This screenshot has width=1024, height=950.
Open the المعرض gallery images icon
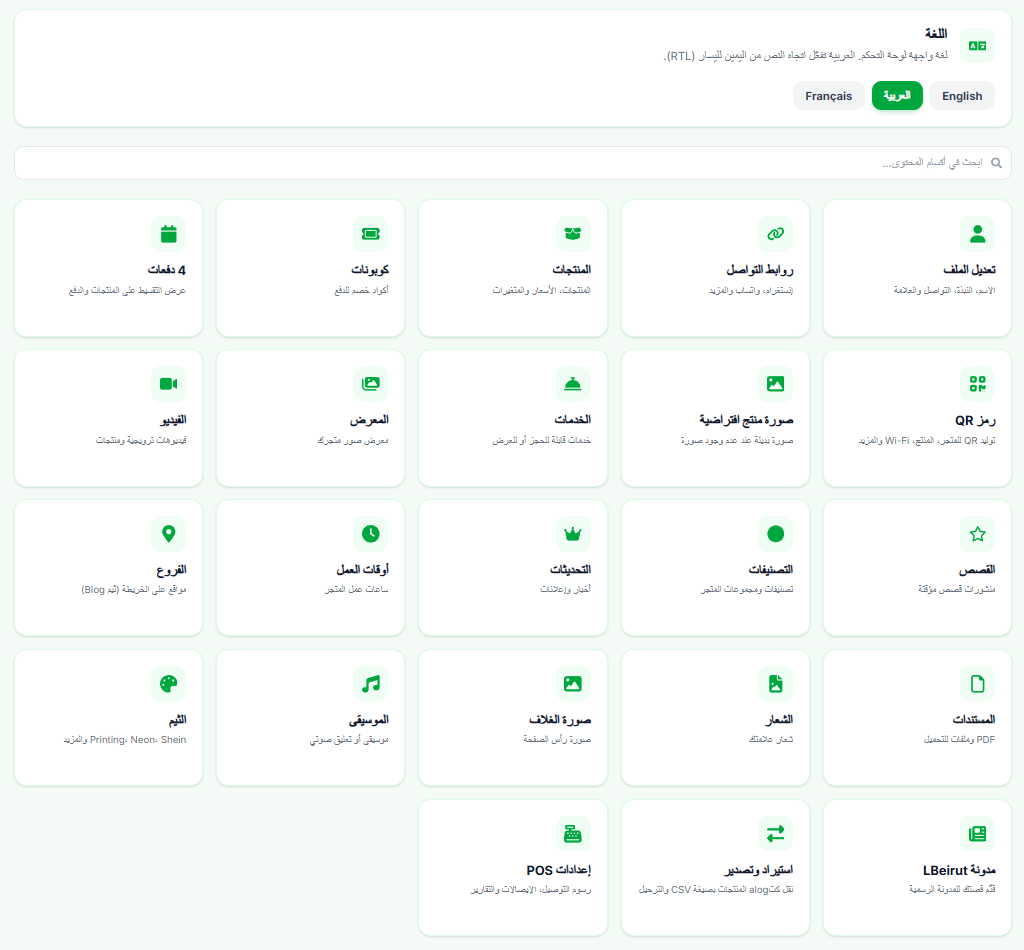[370, 384]
